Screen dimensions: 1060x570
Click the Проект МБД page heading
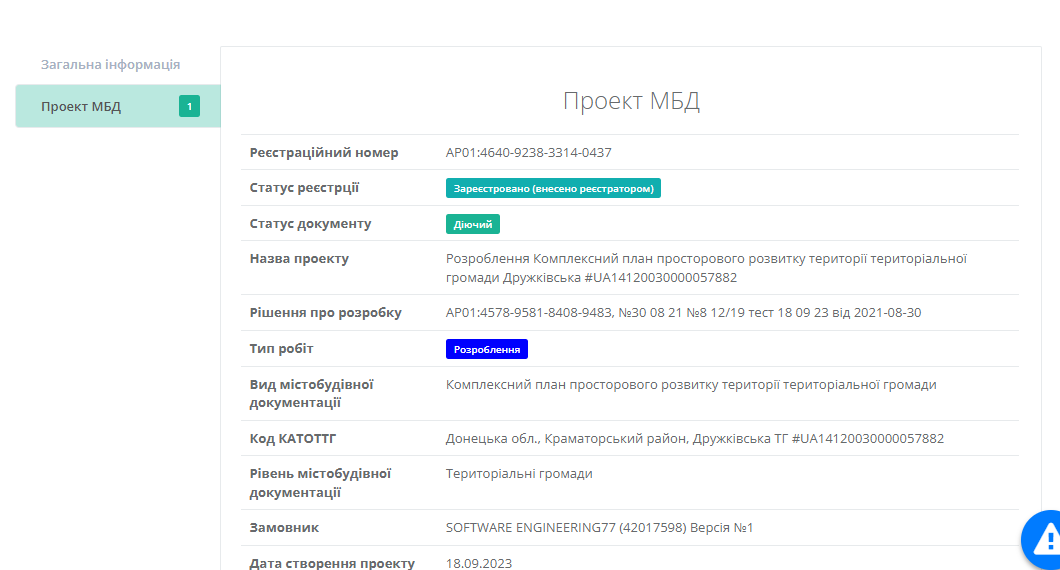(x=630, y=101)
